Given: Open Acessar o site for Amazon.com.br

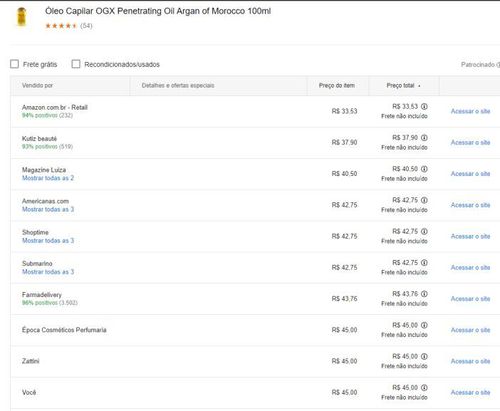Looking at the screenshot, I should pyautogui.click(x=470, y=111).
